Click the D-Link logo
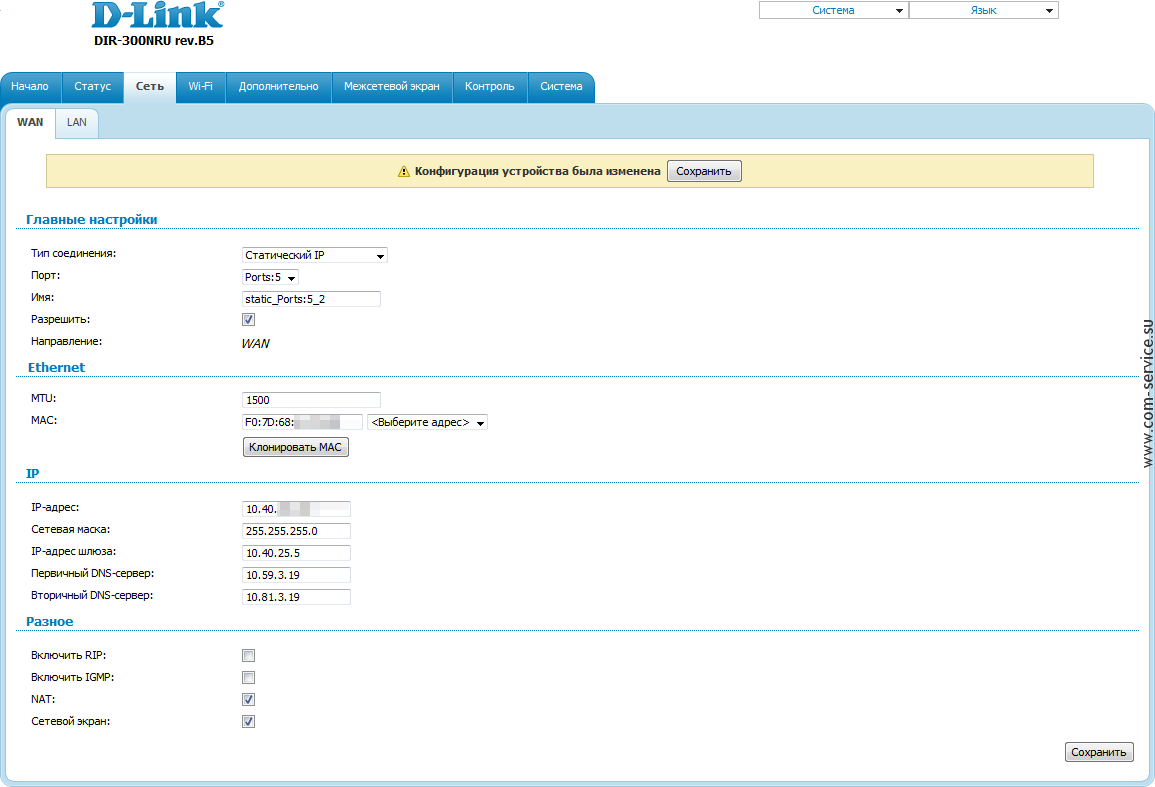This screenshot has width=1155, height=787. (x=157, y=16)
